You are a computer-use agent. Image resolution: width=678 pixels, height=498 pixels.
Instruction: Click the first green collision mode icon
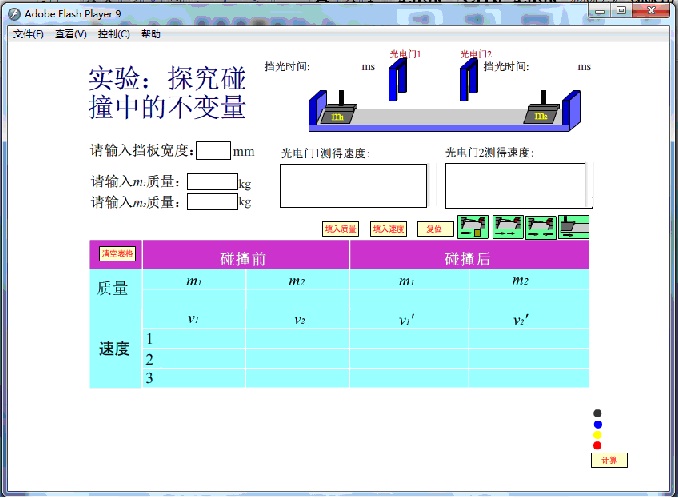472,227
